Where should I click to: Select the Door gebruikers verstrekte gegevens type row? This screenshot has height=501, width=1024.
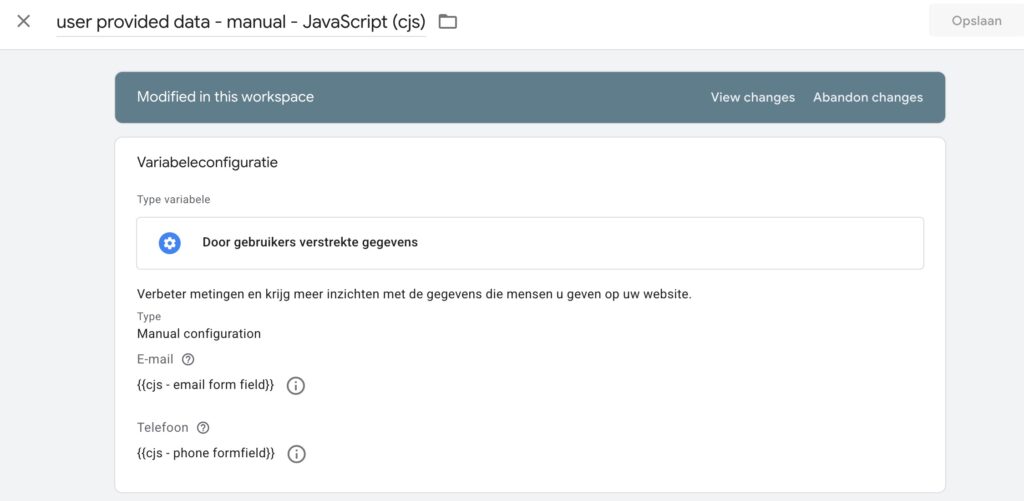[530, 243]
